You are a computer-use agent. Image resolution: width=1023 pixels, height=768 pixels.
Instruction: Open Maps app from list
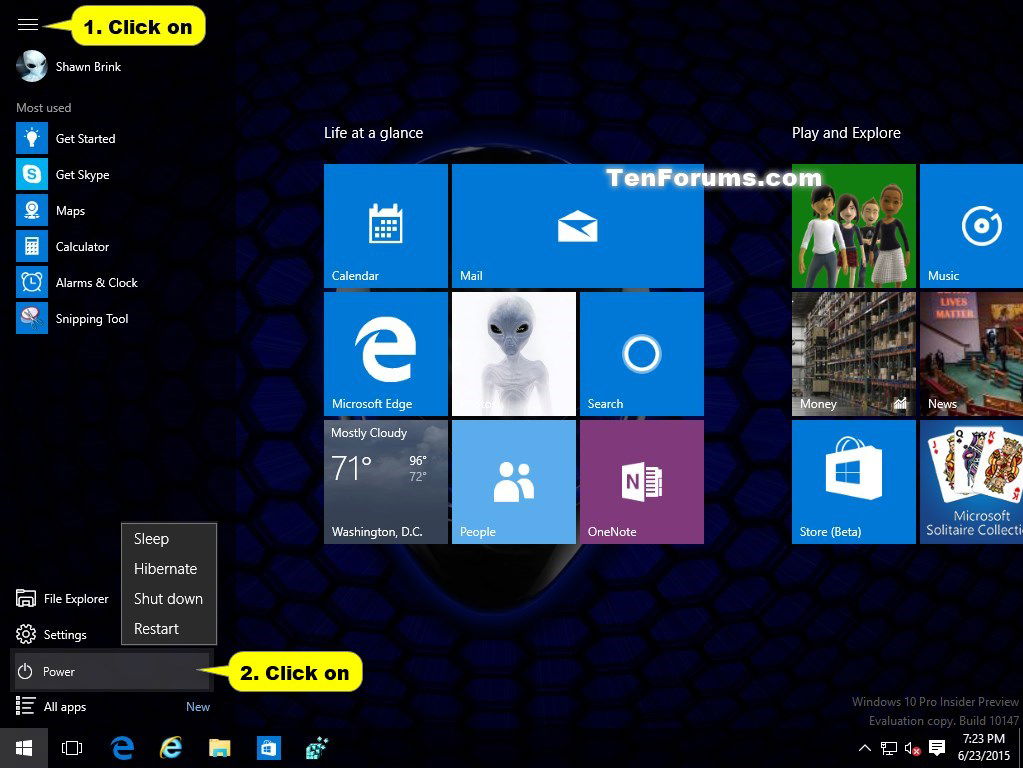click(52, 210)
